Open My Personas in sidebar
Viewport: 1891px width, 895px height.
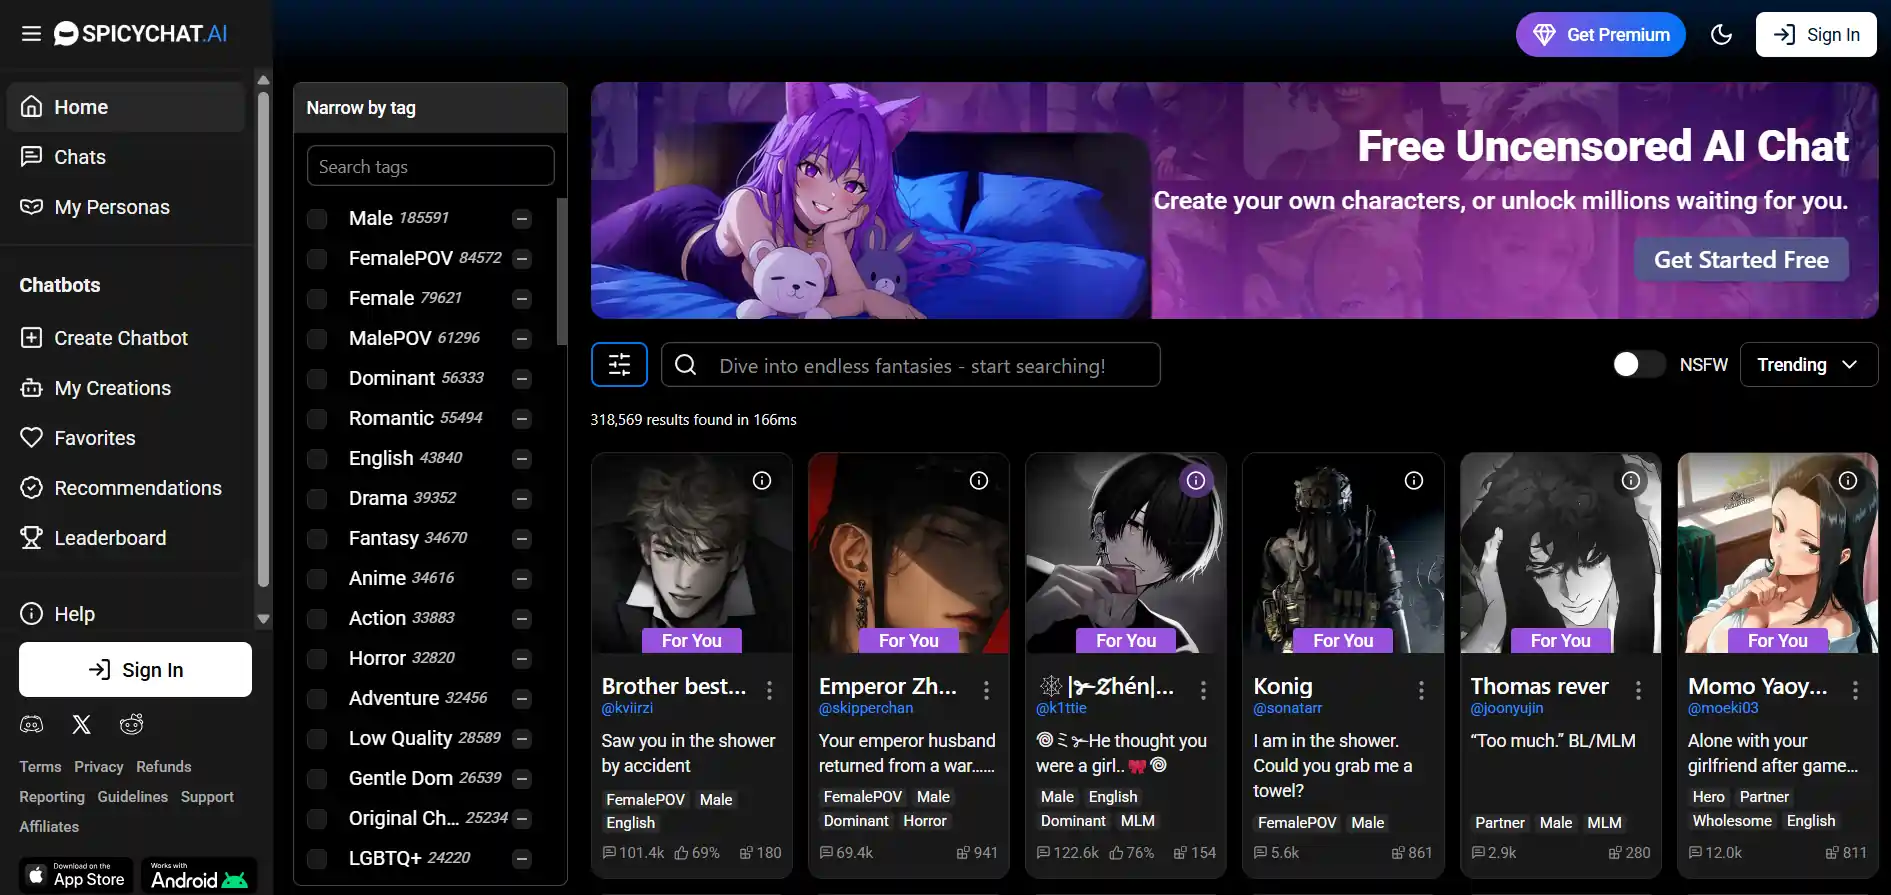point(126,207)
